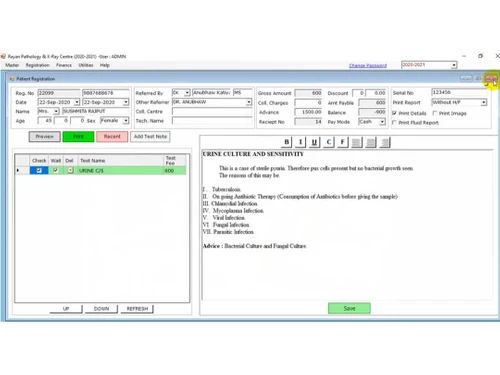
Task: Align report text center
Action: [x=370, y=142]
